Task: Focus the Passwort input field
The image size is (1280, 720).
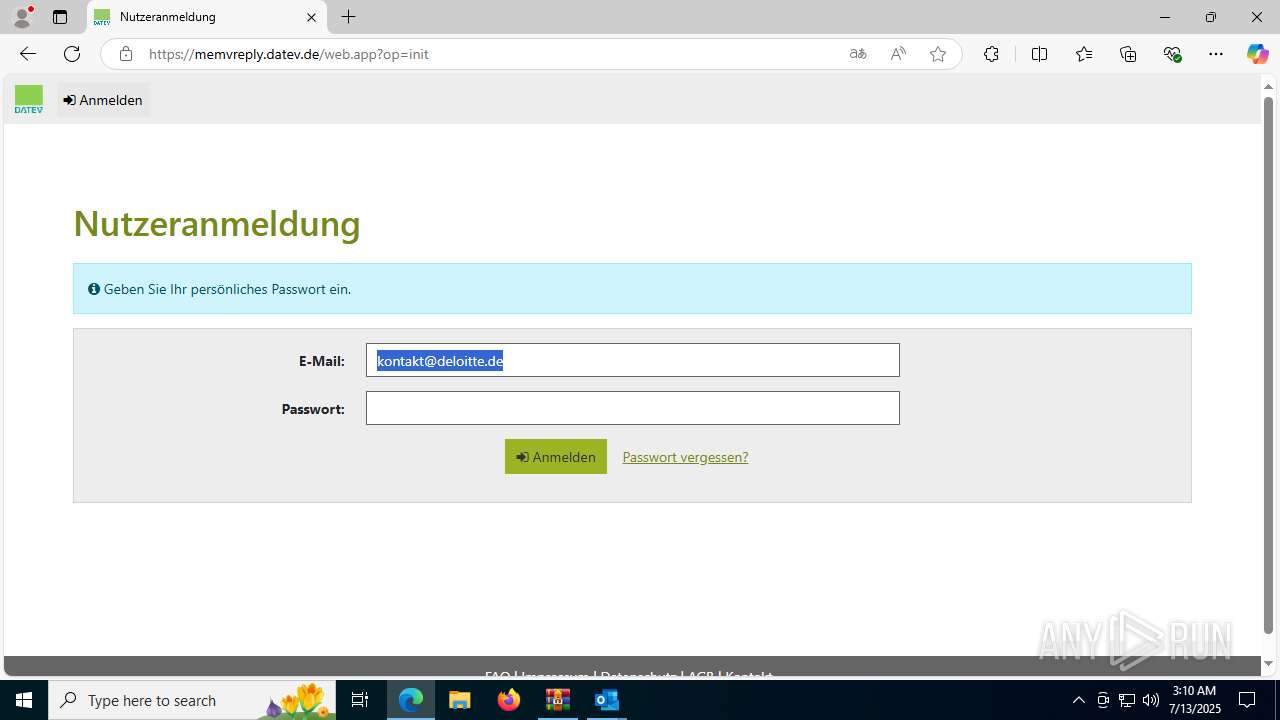Action: click(x=632, y=408)
